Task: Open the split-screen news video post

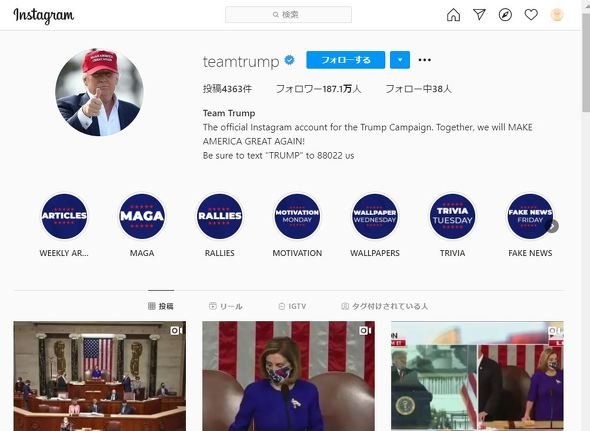Action: [477, 376]
